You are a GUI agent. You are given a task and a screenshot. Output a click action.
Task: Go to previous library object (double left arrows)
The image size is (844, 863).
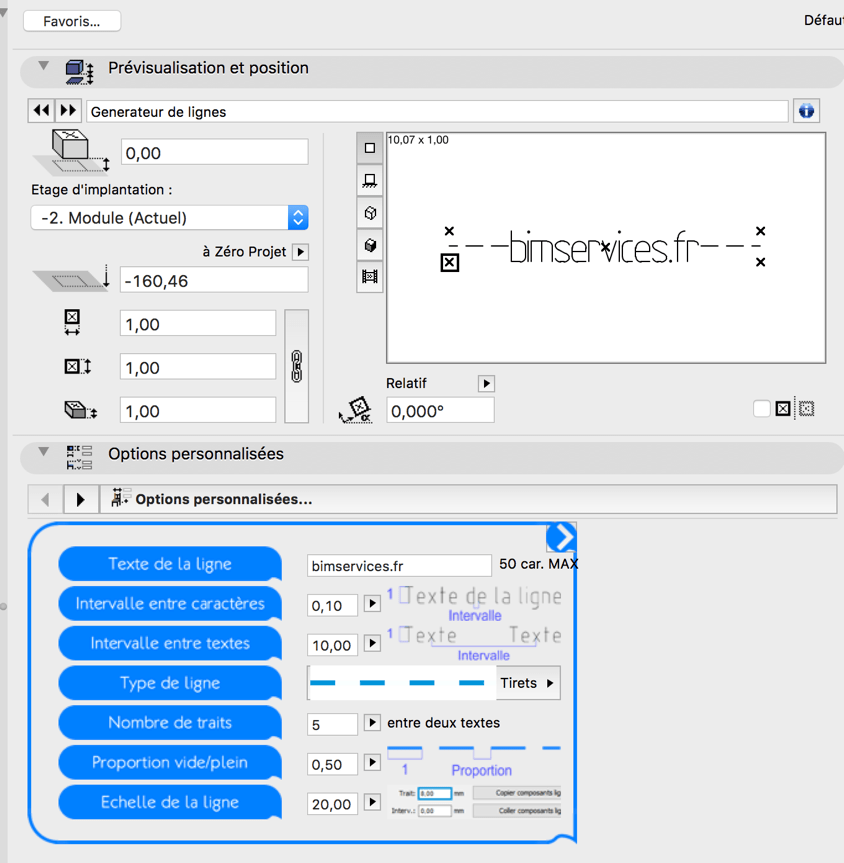[41, 111]
